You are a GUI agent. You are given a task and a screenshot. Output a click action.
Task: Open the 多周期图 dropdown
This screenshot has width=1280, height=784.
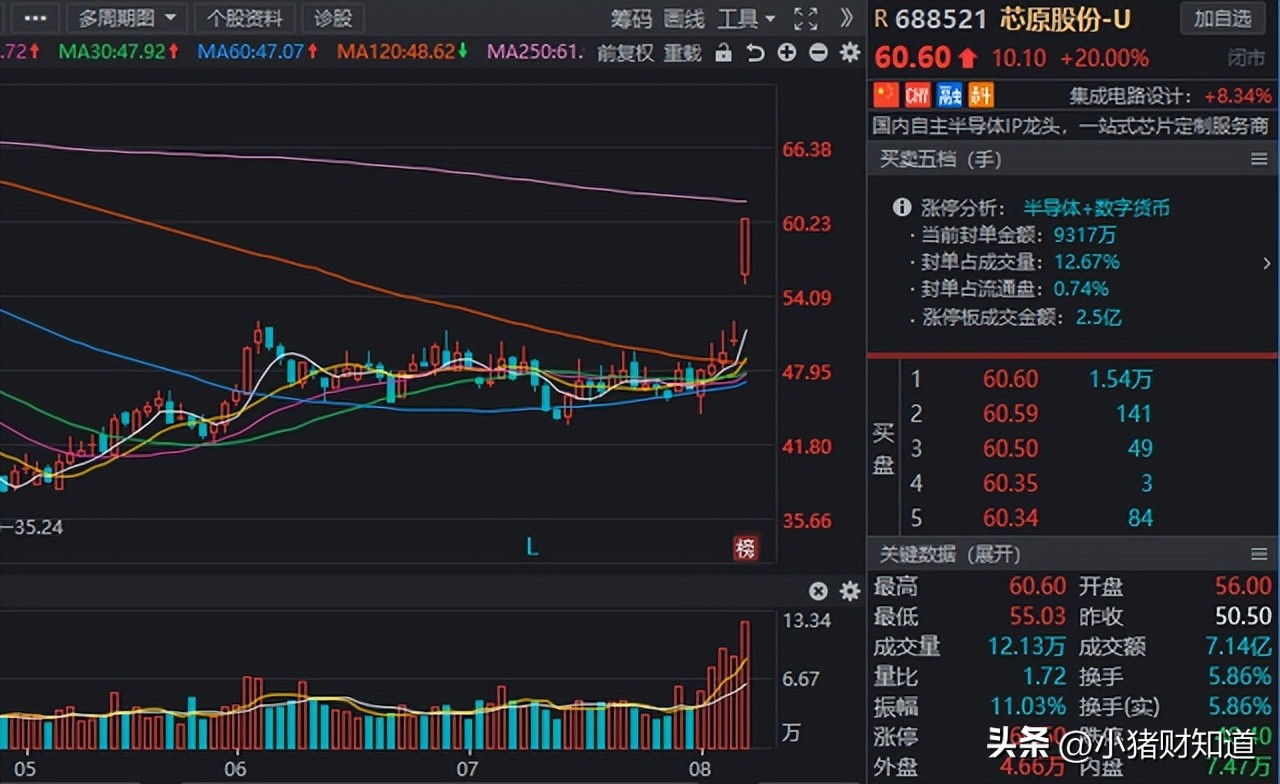tap(127, 18)
